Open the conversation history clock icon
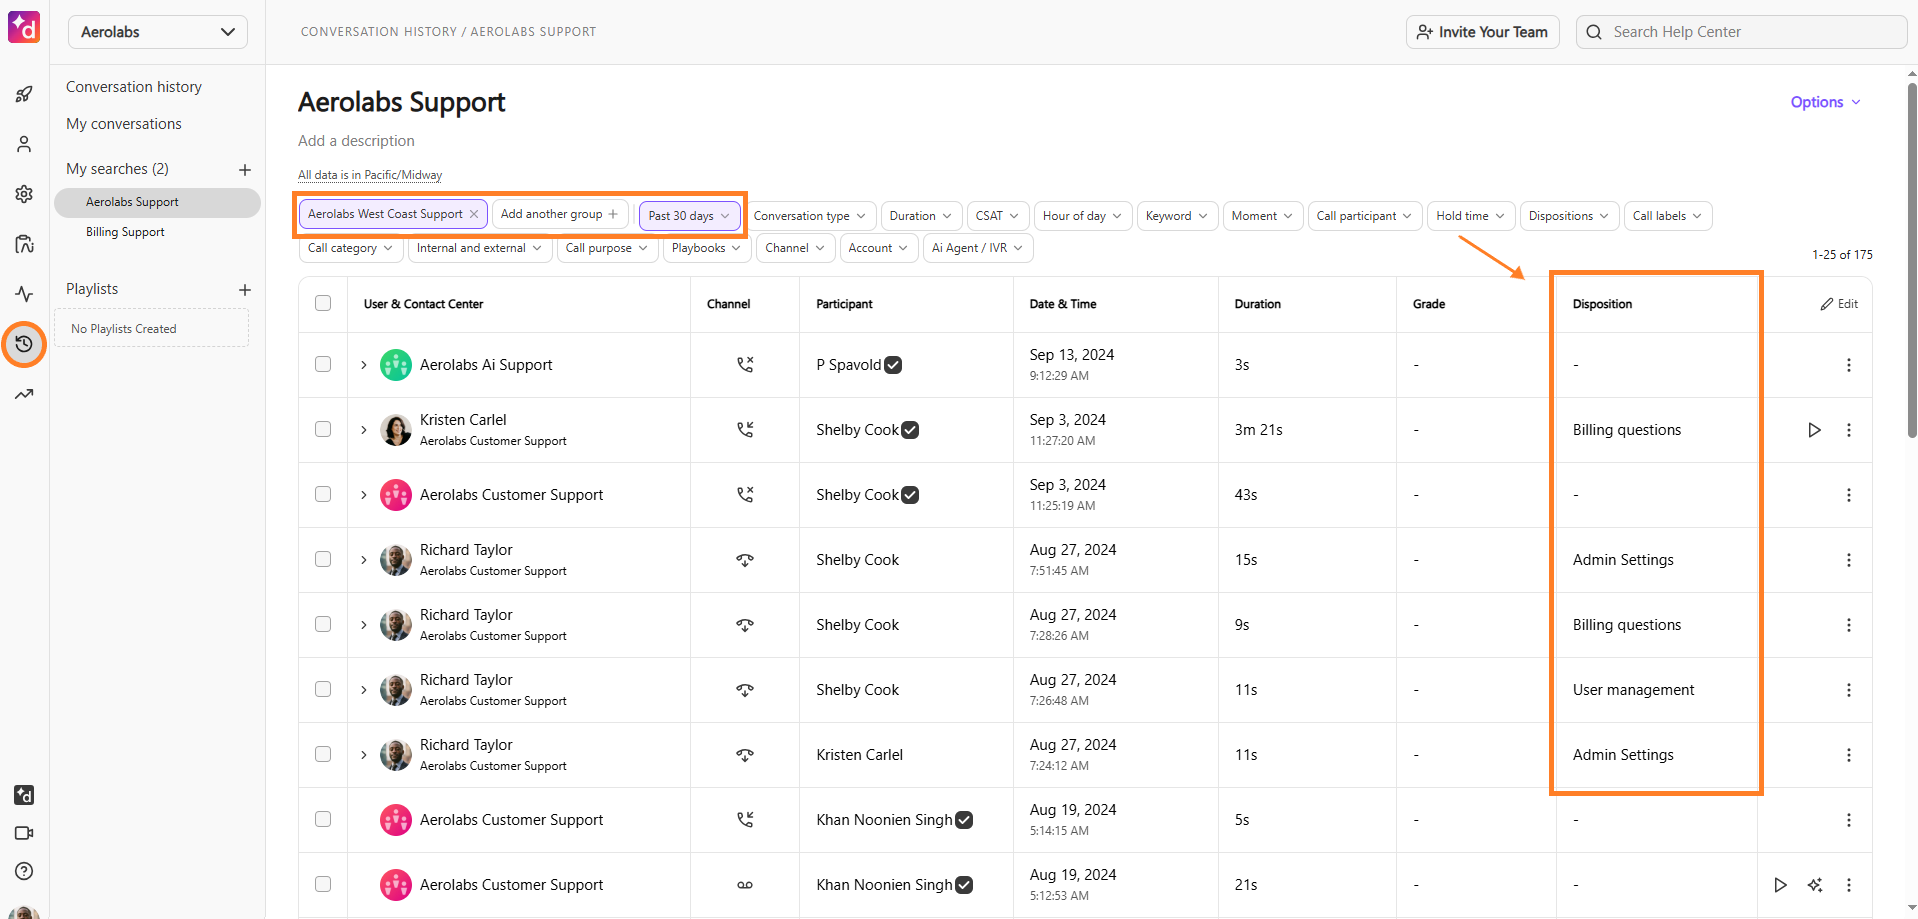1918x919 pixels. click(x=24, y=344)
